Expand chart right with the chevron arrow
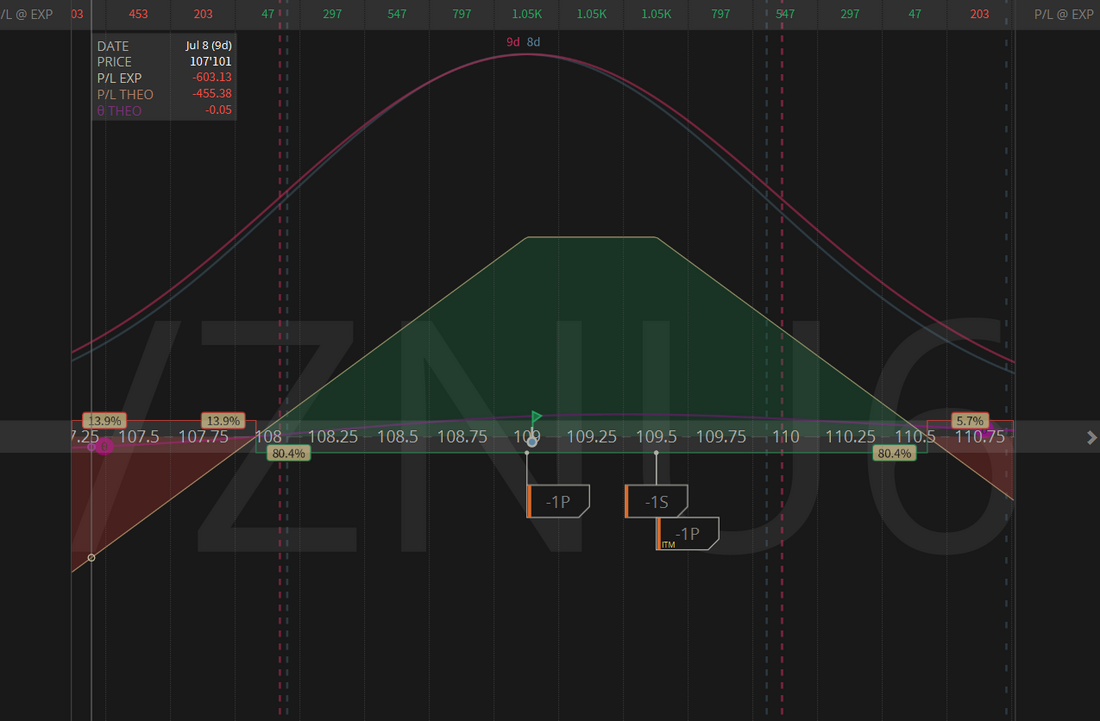Screen dimensions: 1100x721 click(x=1091, y=438)
